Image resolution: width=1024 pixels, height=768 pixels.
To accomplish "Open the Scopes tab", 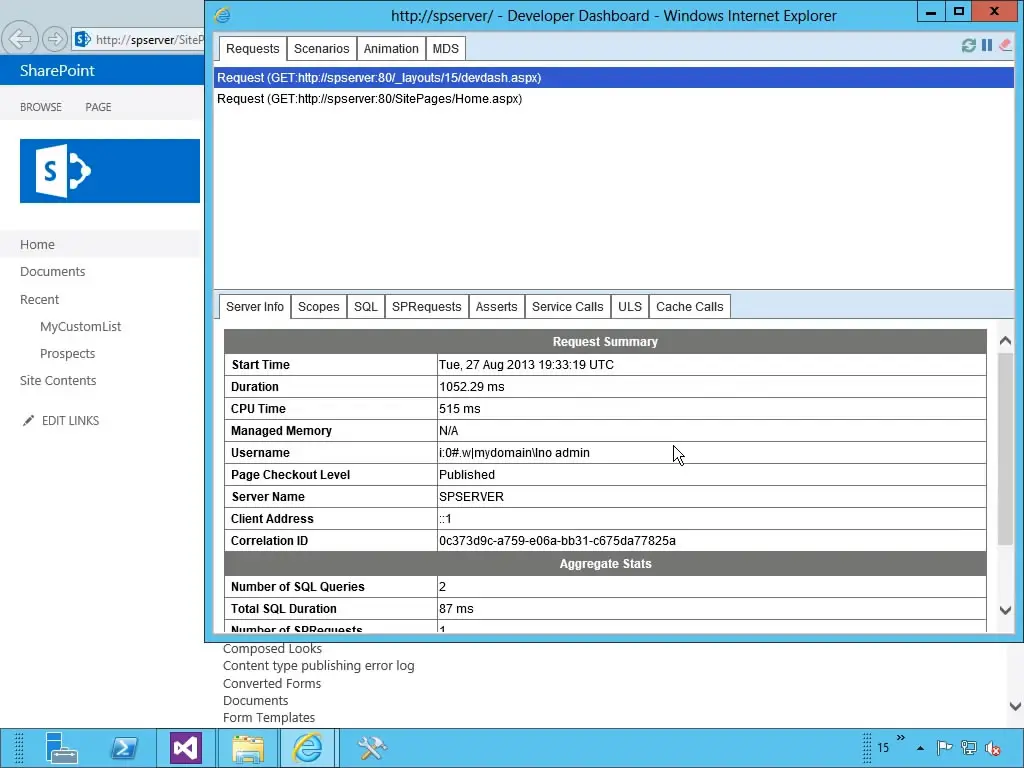I will click(x=319, y=307).
